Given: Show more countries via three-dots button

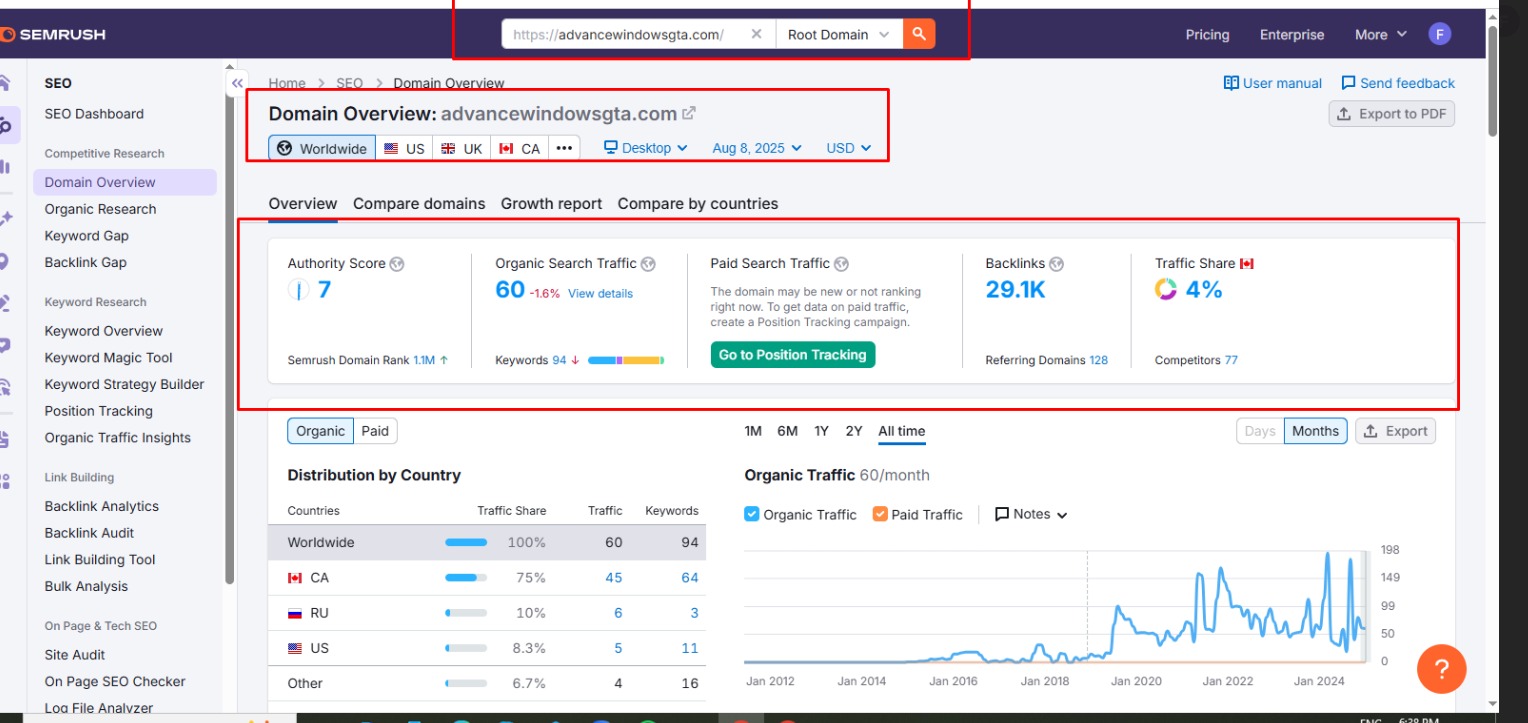Looking at the screenshot, I should 564,148.
